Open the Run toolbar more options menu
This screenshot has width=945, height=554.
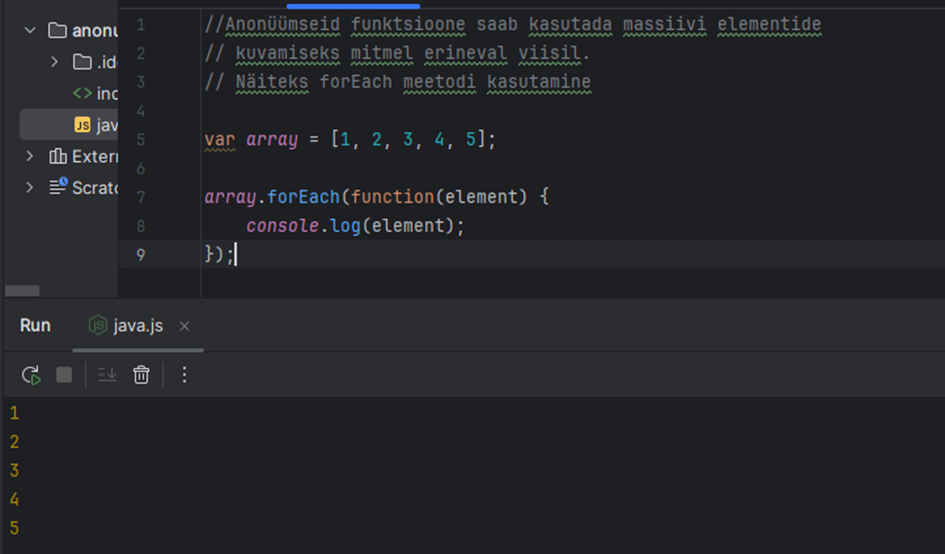tap(184, 375)
